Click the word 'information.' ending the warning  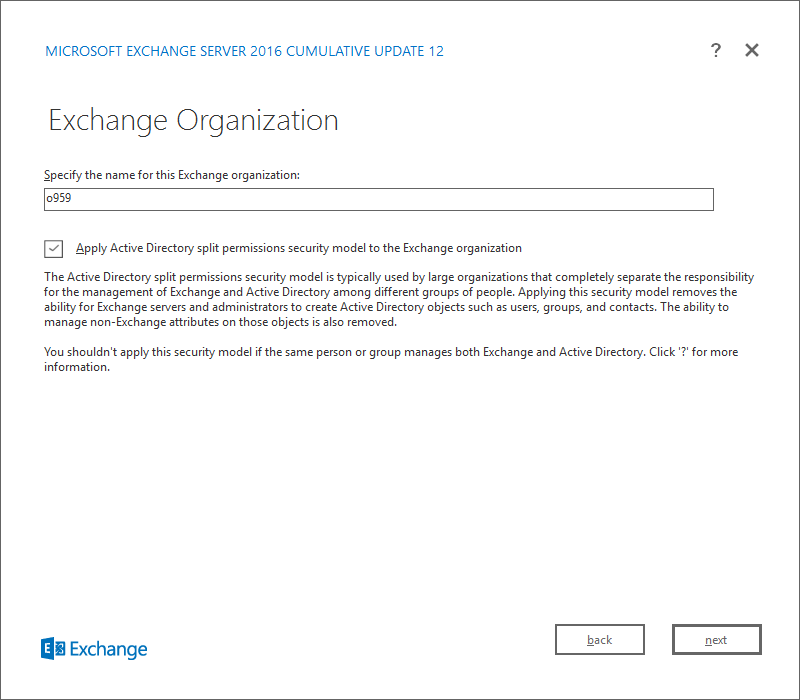pyautogui.click(x=77, y=367)
